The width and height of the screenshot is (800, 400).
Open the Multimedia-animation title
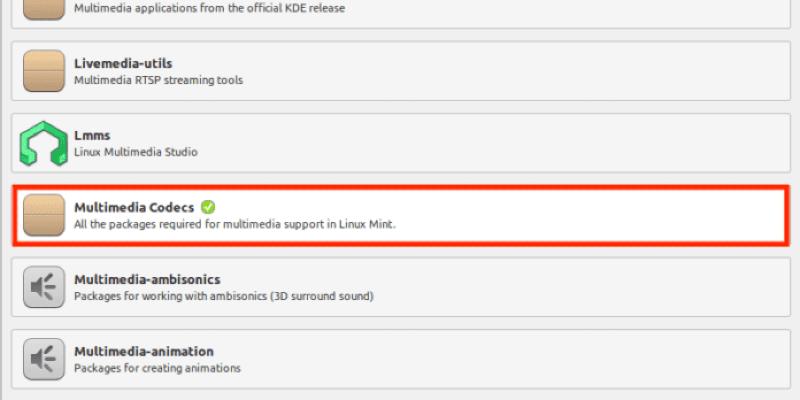coord(144,351)
